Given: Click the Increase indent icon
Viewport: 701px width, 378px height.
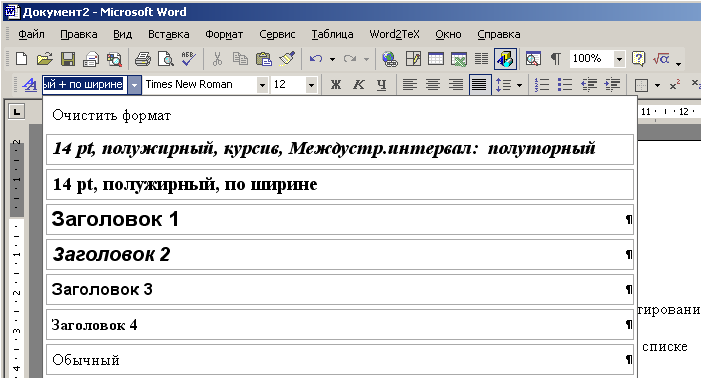Looking at the screenshot, I should (612, 84).
